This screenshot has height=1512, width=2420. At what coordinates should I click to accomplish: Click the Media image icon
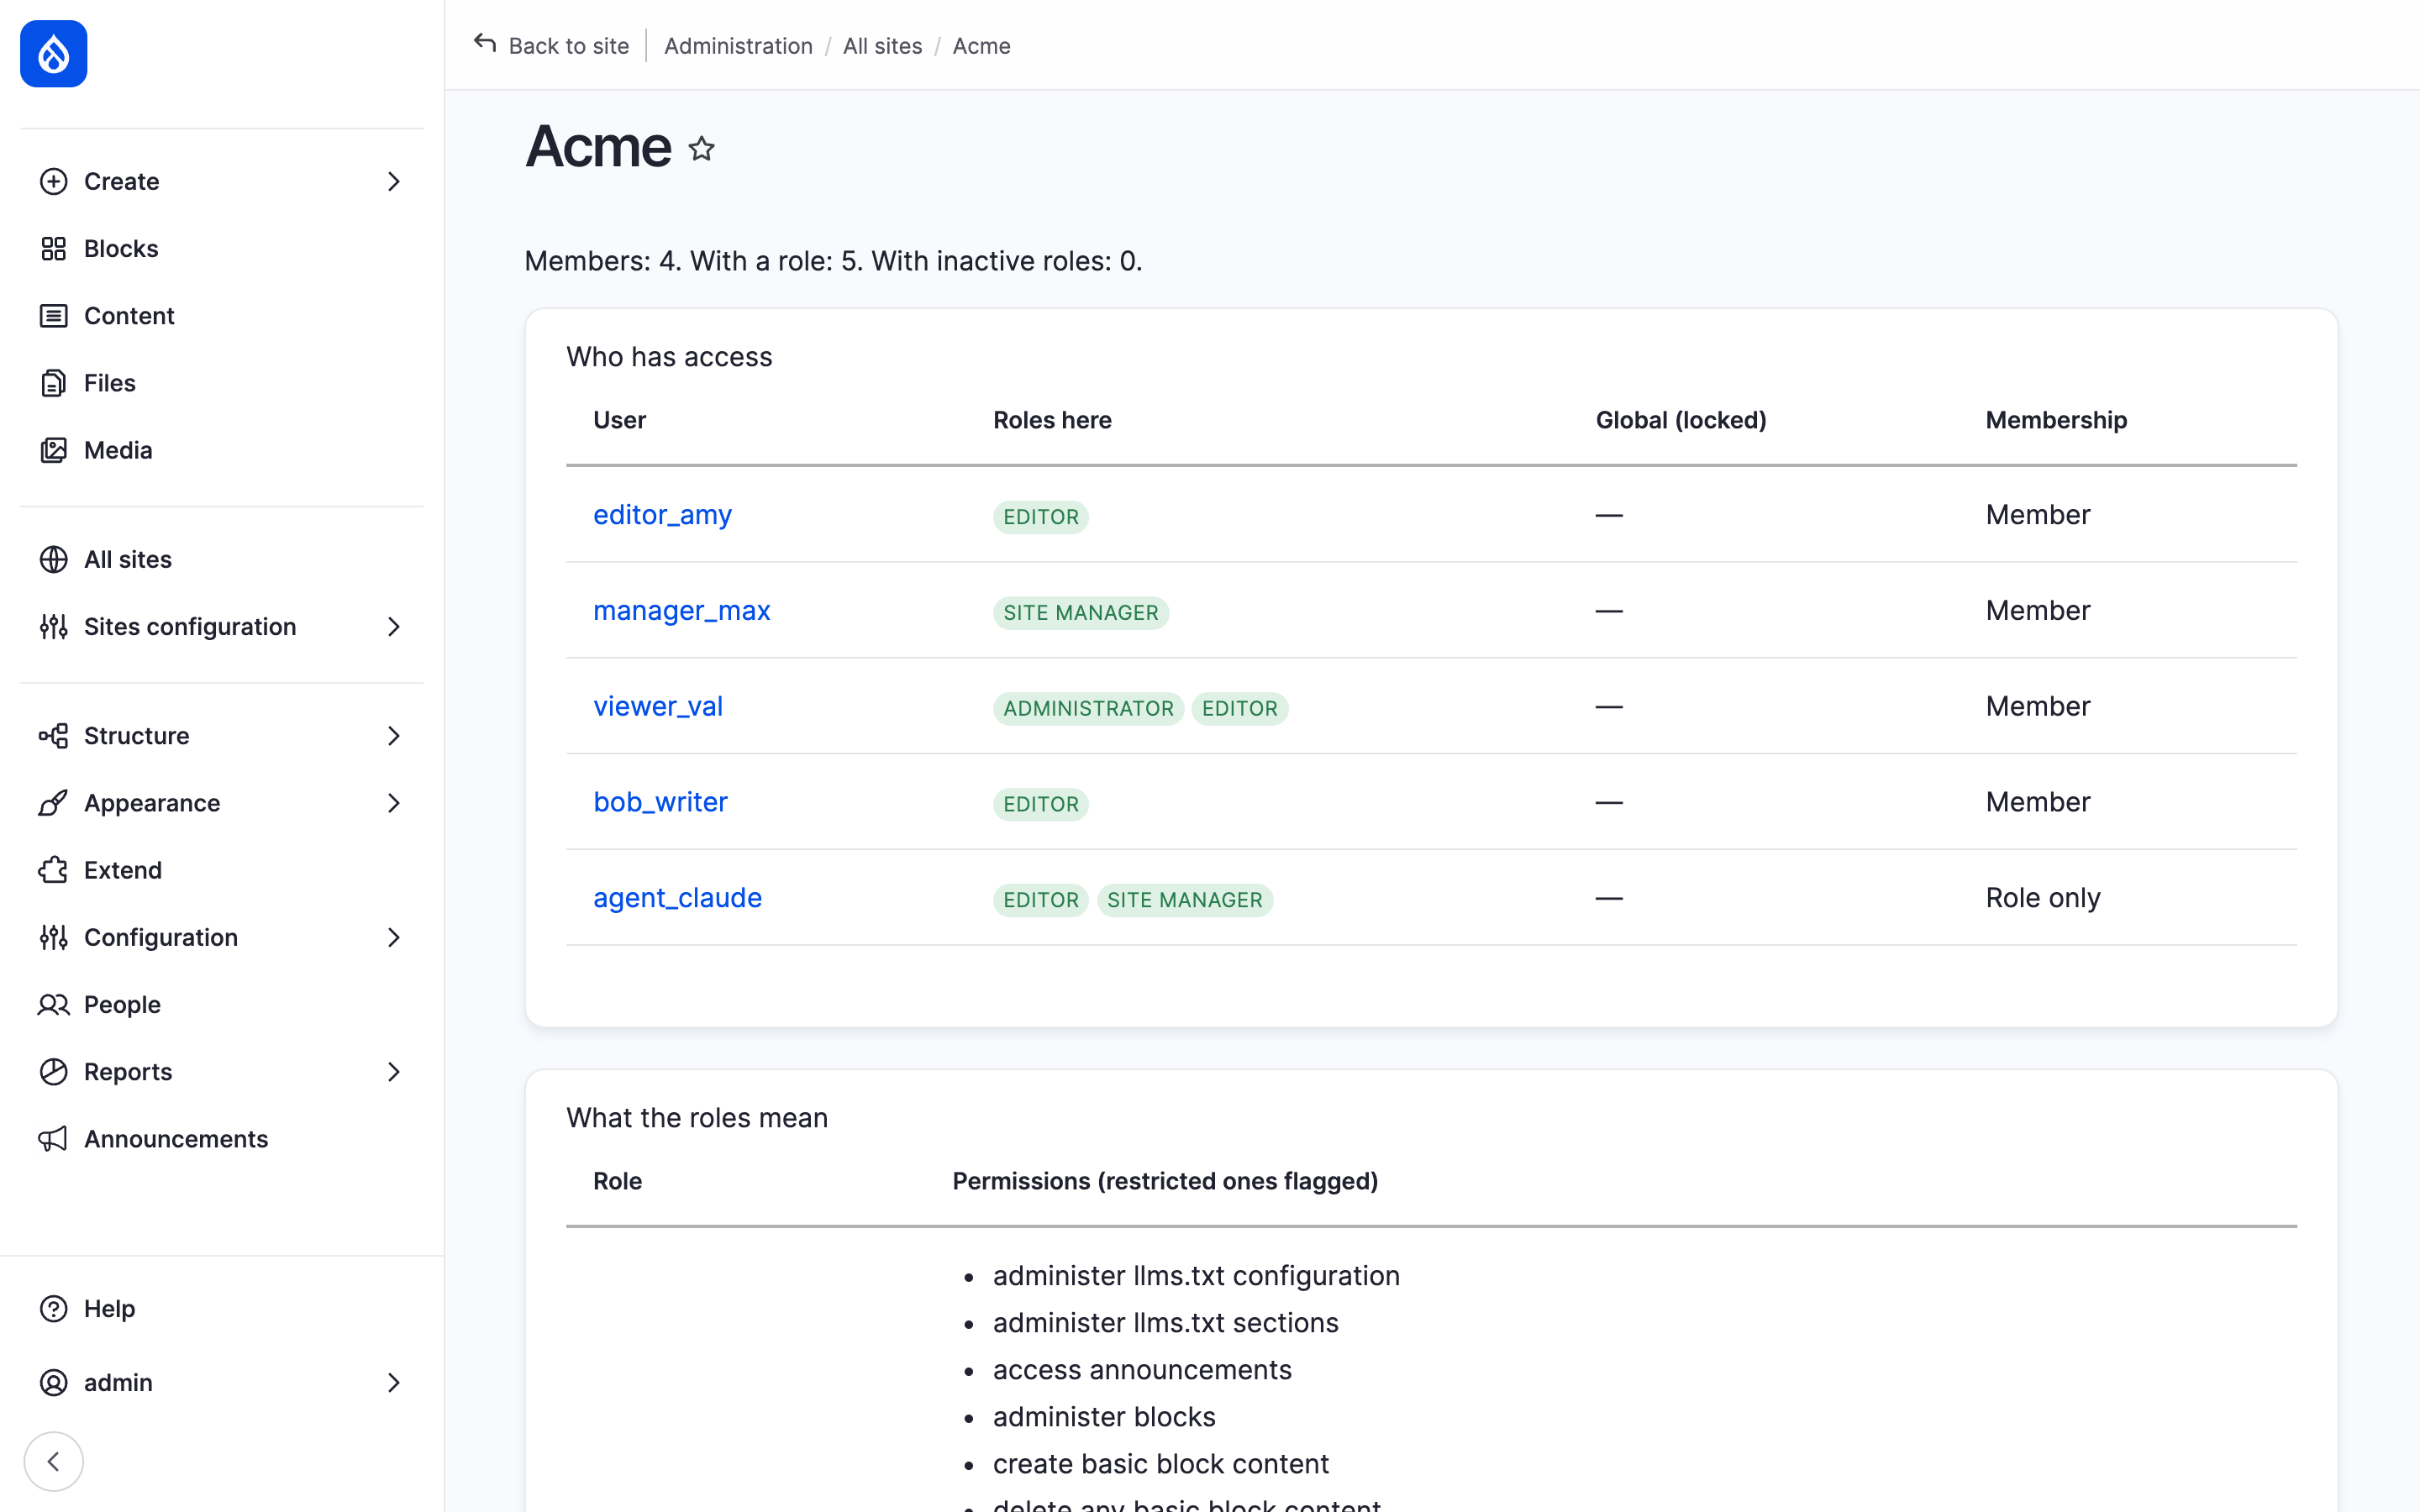(x=54, y=450)
